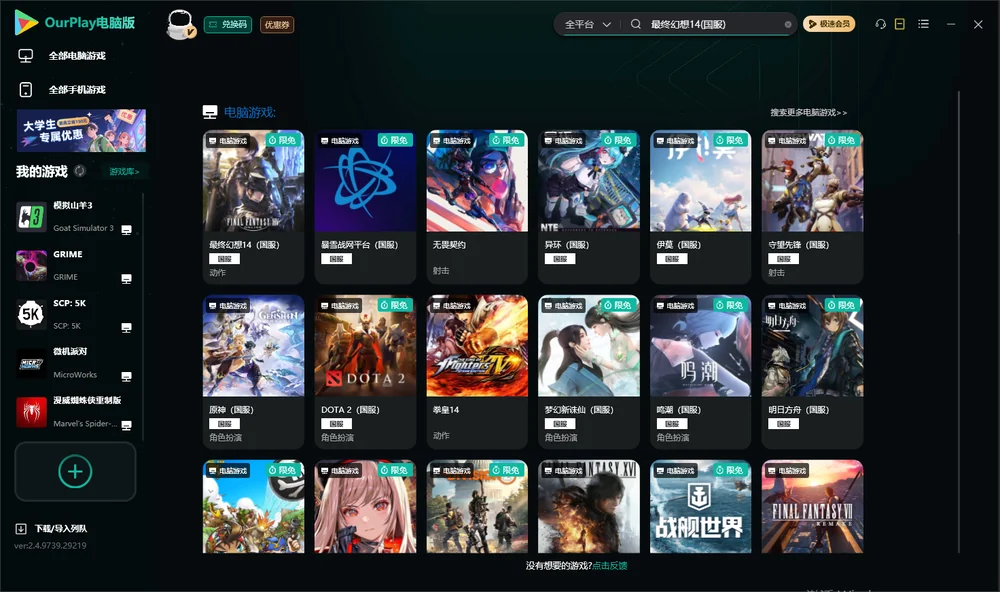The width and height of the screenshot is (1000, 592).
Task: Click the magnifier search icon
Action: pyautogui.click(x=636, y=24)
